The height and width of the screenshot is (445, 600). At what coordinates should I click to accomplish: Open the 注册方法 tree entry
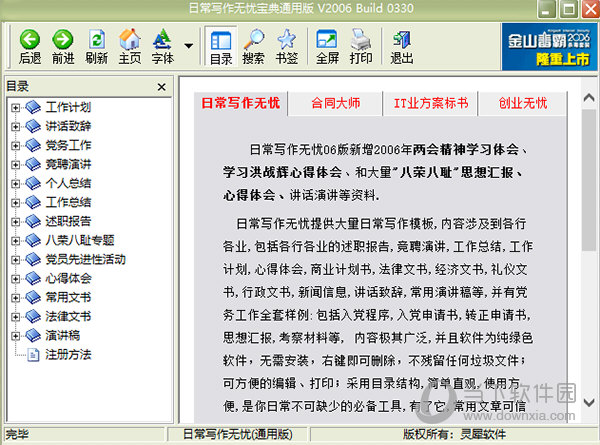point(68,355)
